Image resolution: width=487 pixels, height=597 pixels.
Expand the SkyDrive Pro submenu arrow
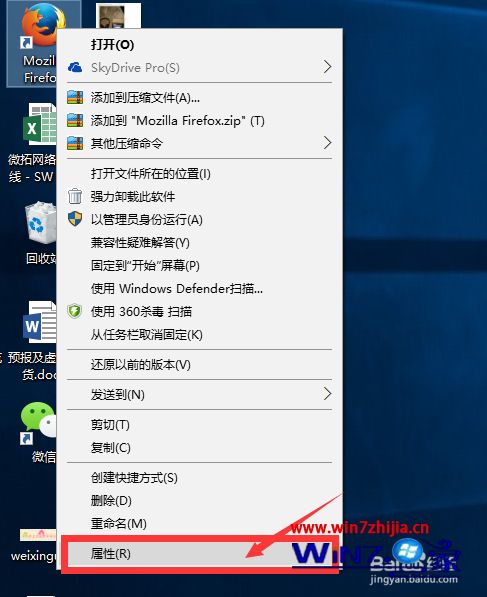[x=327, y=67]
